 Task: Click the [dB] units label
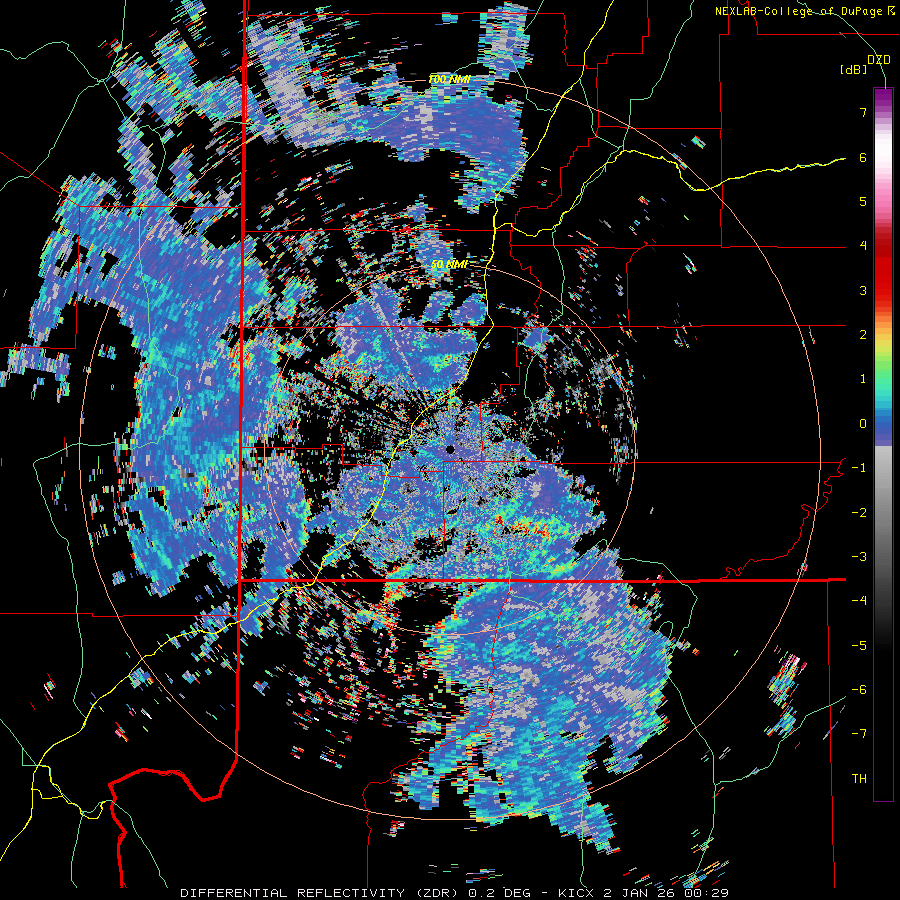(853, 69)
